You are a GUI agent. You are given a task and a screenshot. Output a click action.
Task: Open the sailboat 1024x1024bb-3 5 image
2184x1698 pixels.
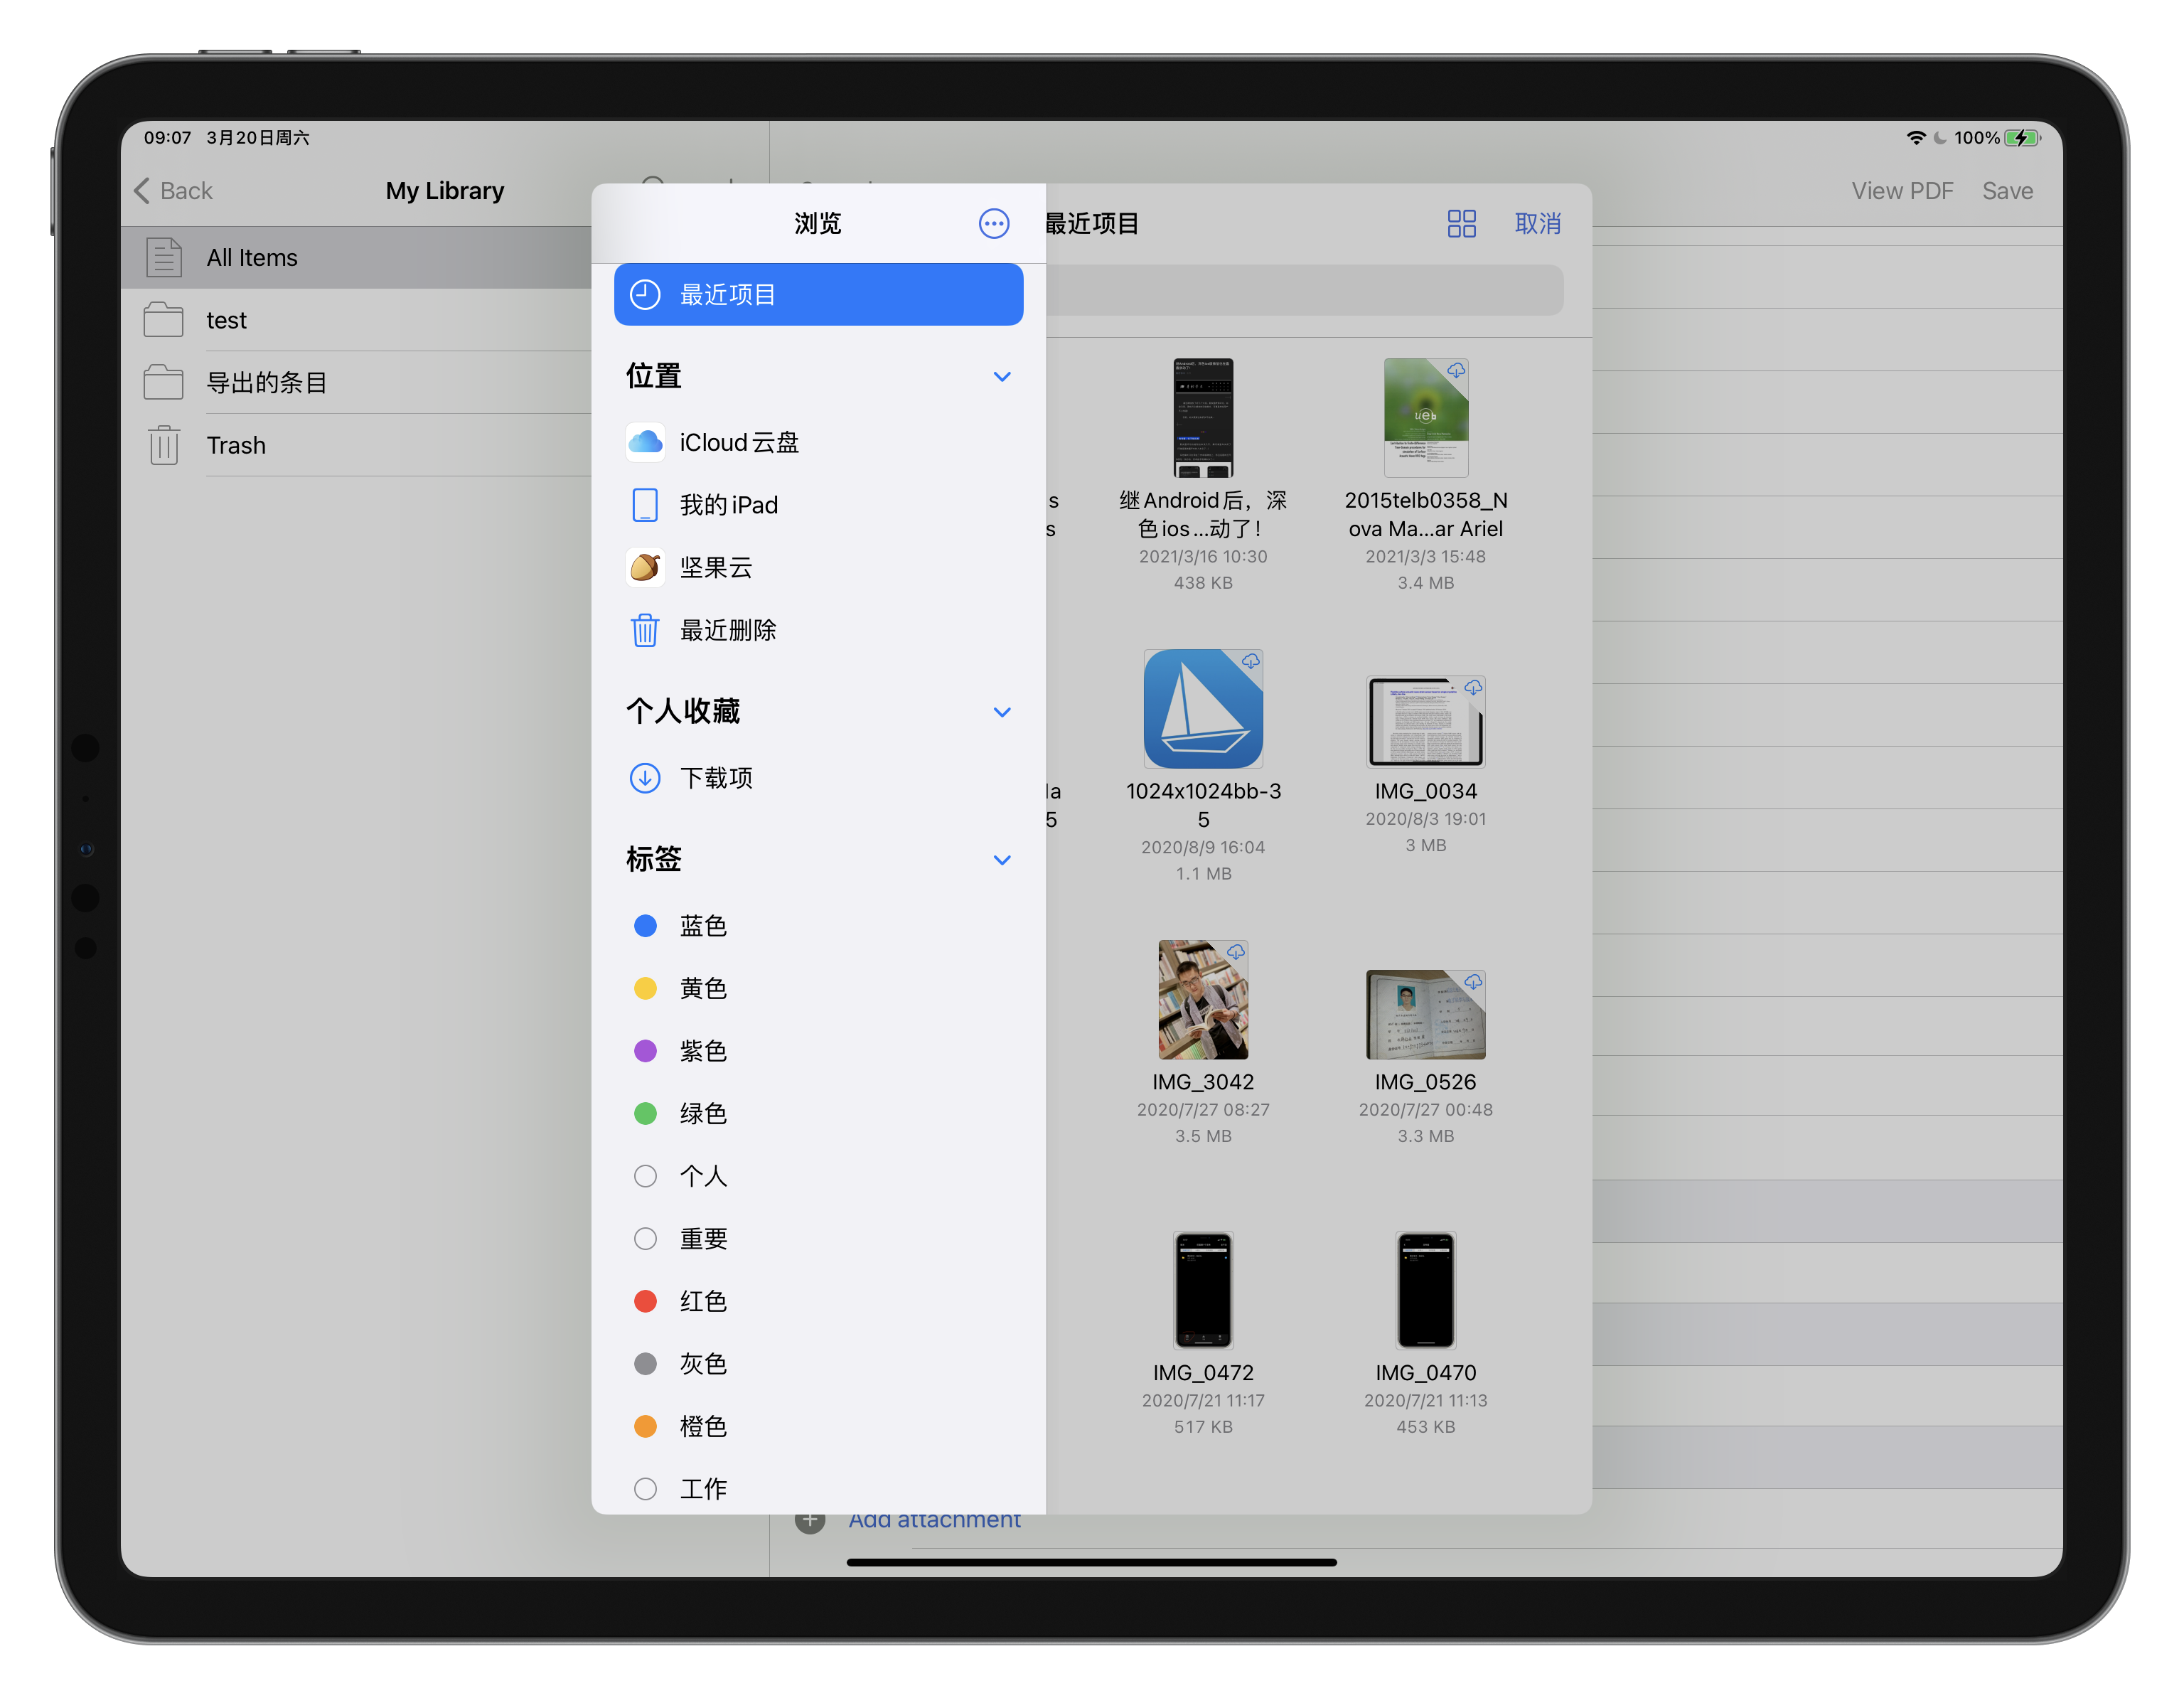pyautogui.click(x=1203, y=709)
